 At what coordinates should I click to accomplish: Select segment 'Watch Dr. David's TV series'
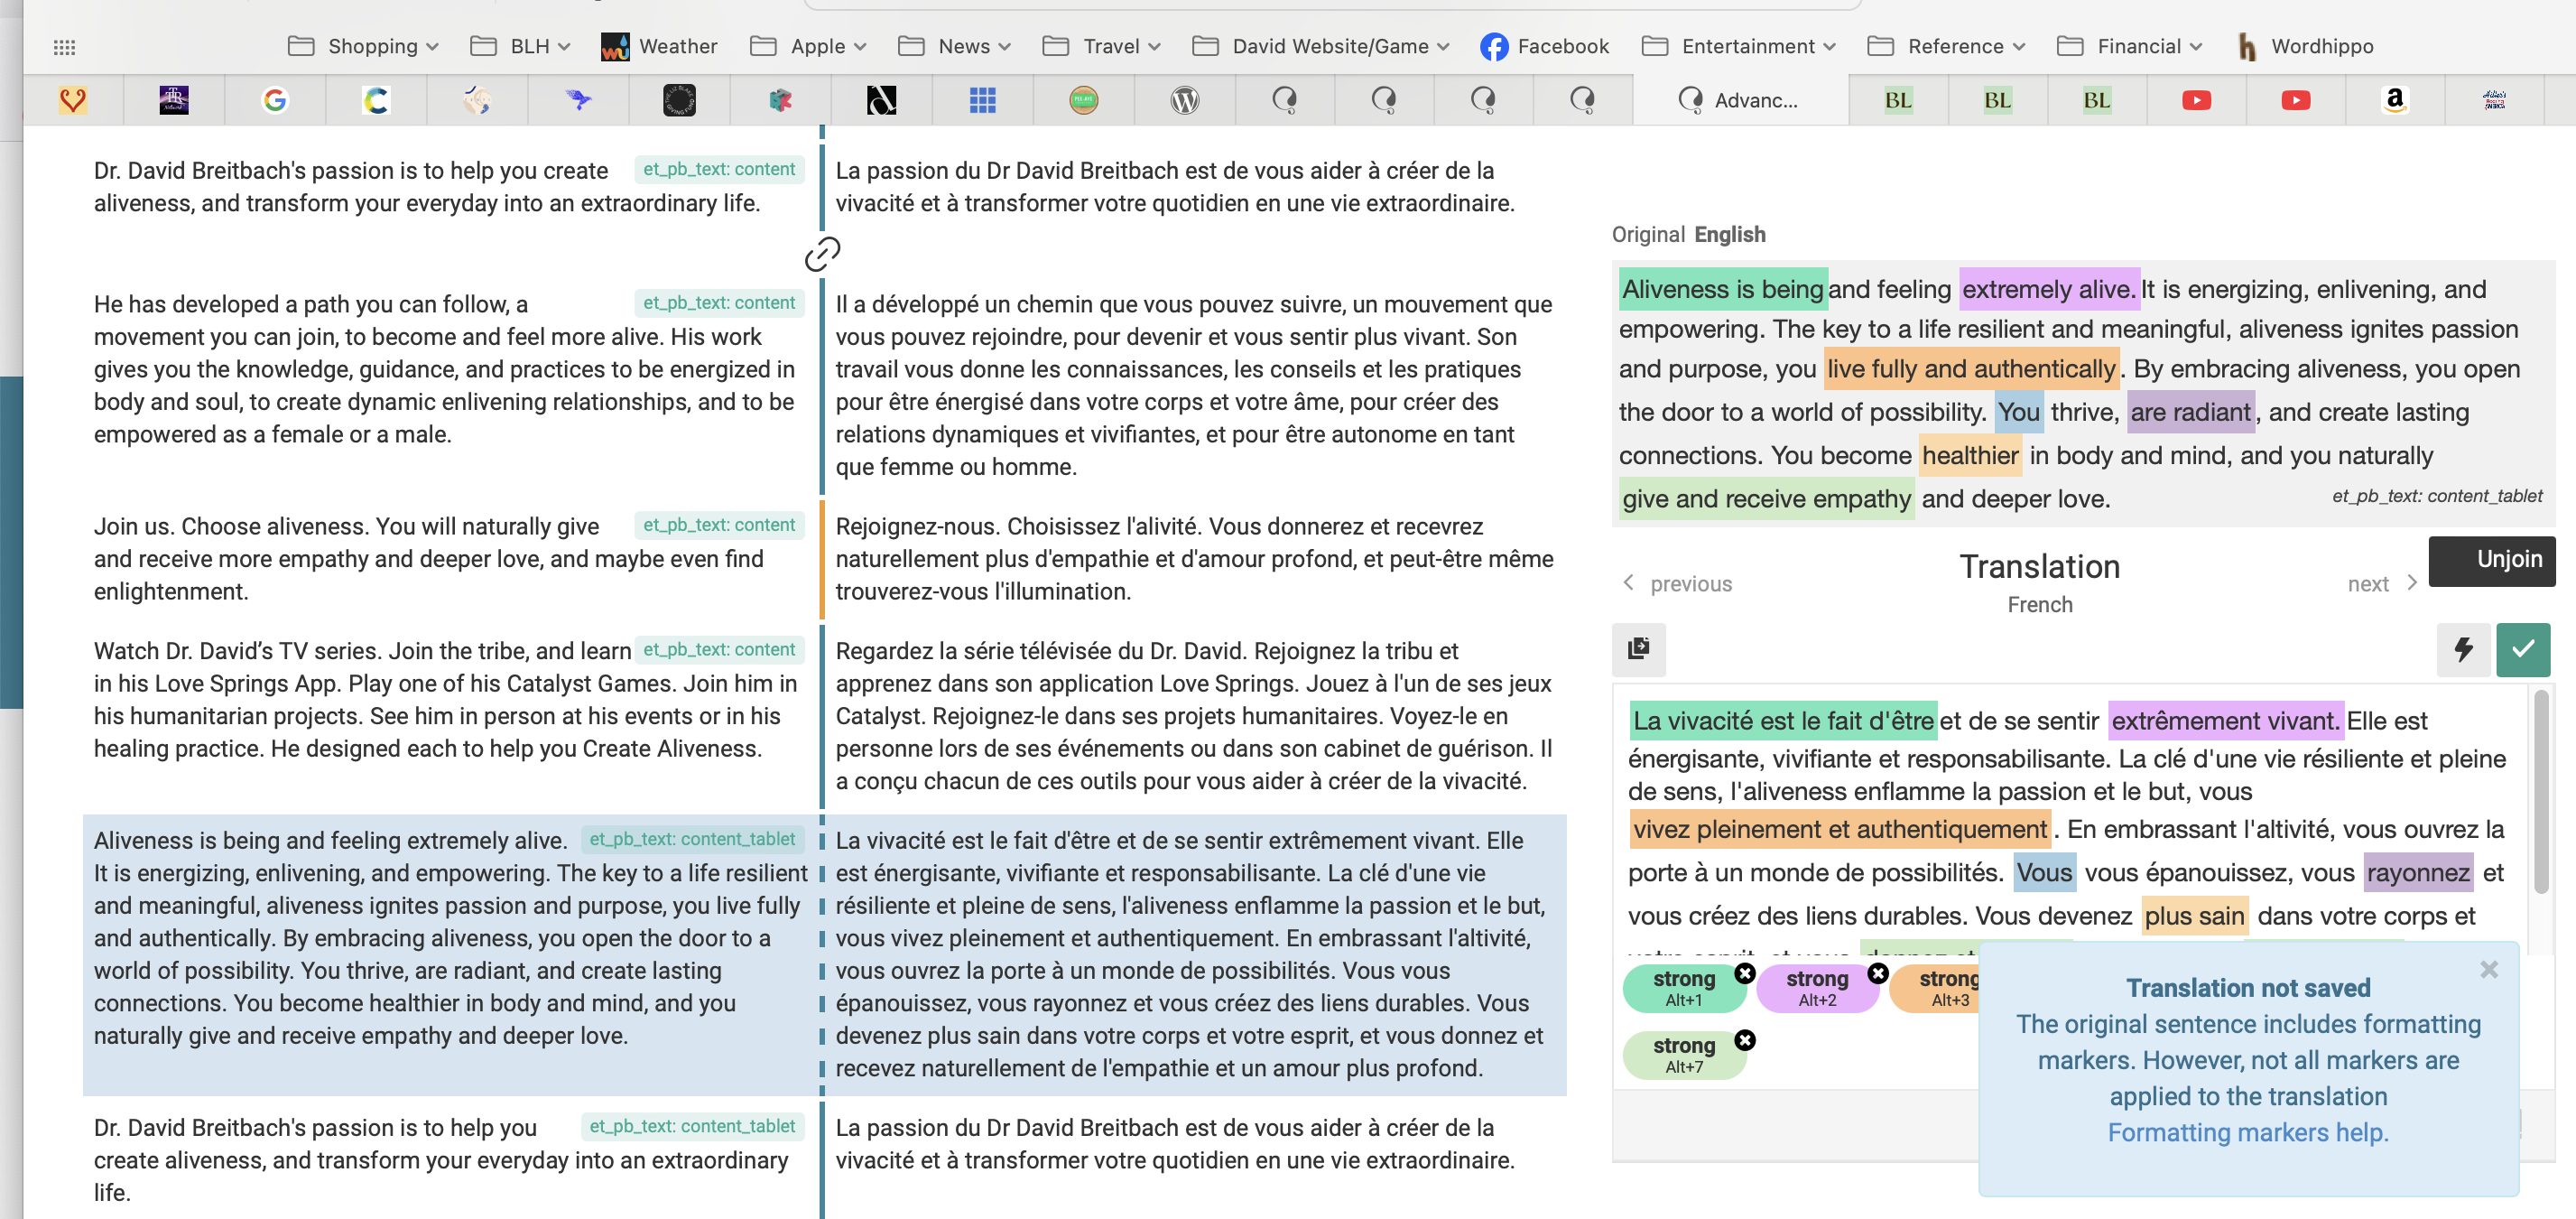pos(444,700)
